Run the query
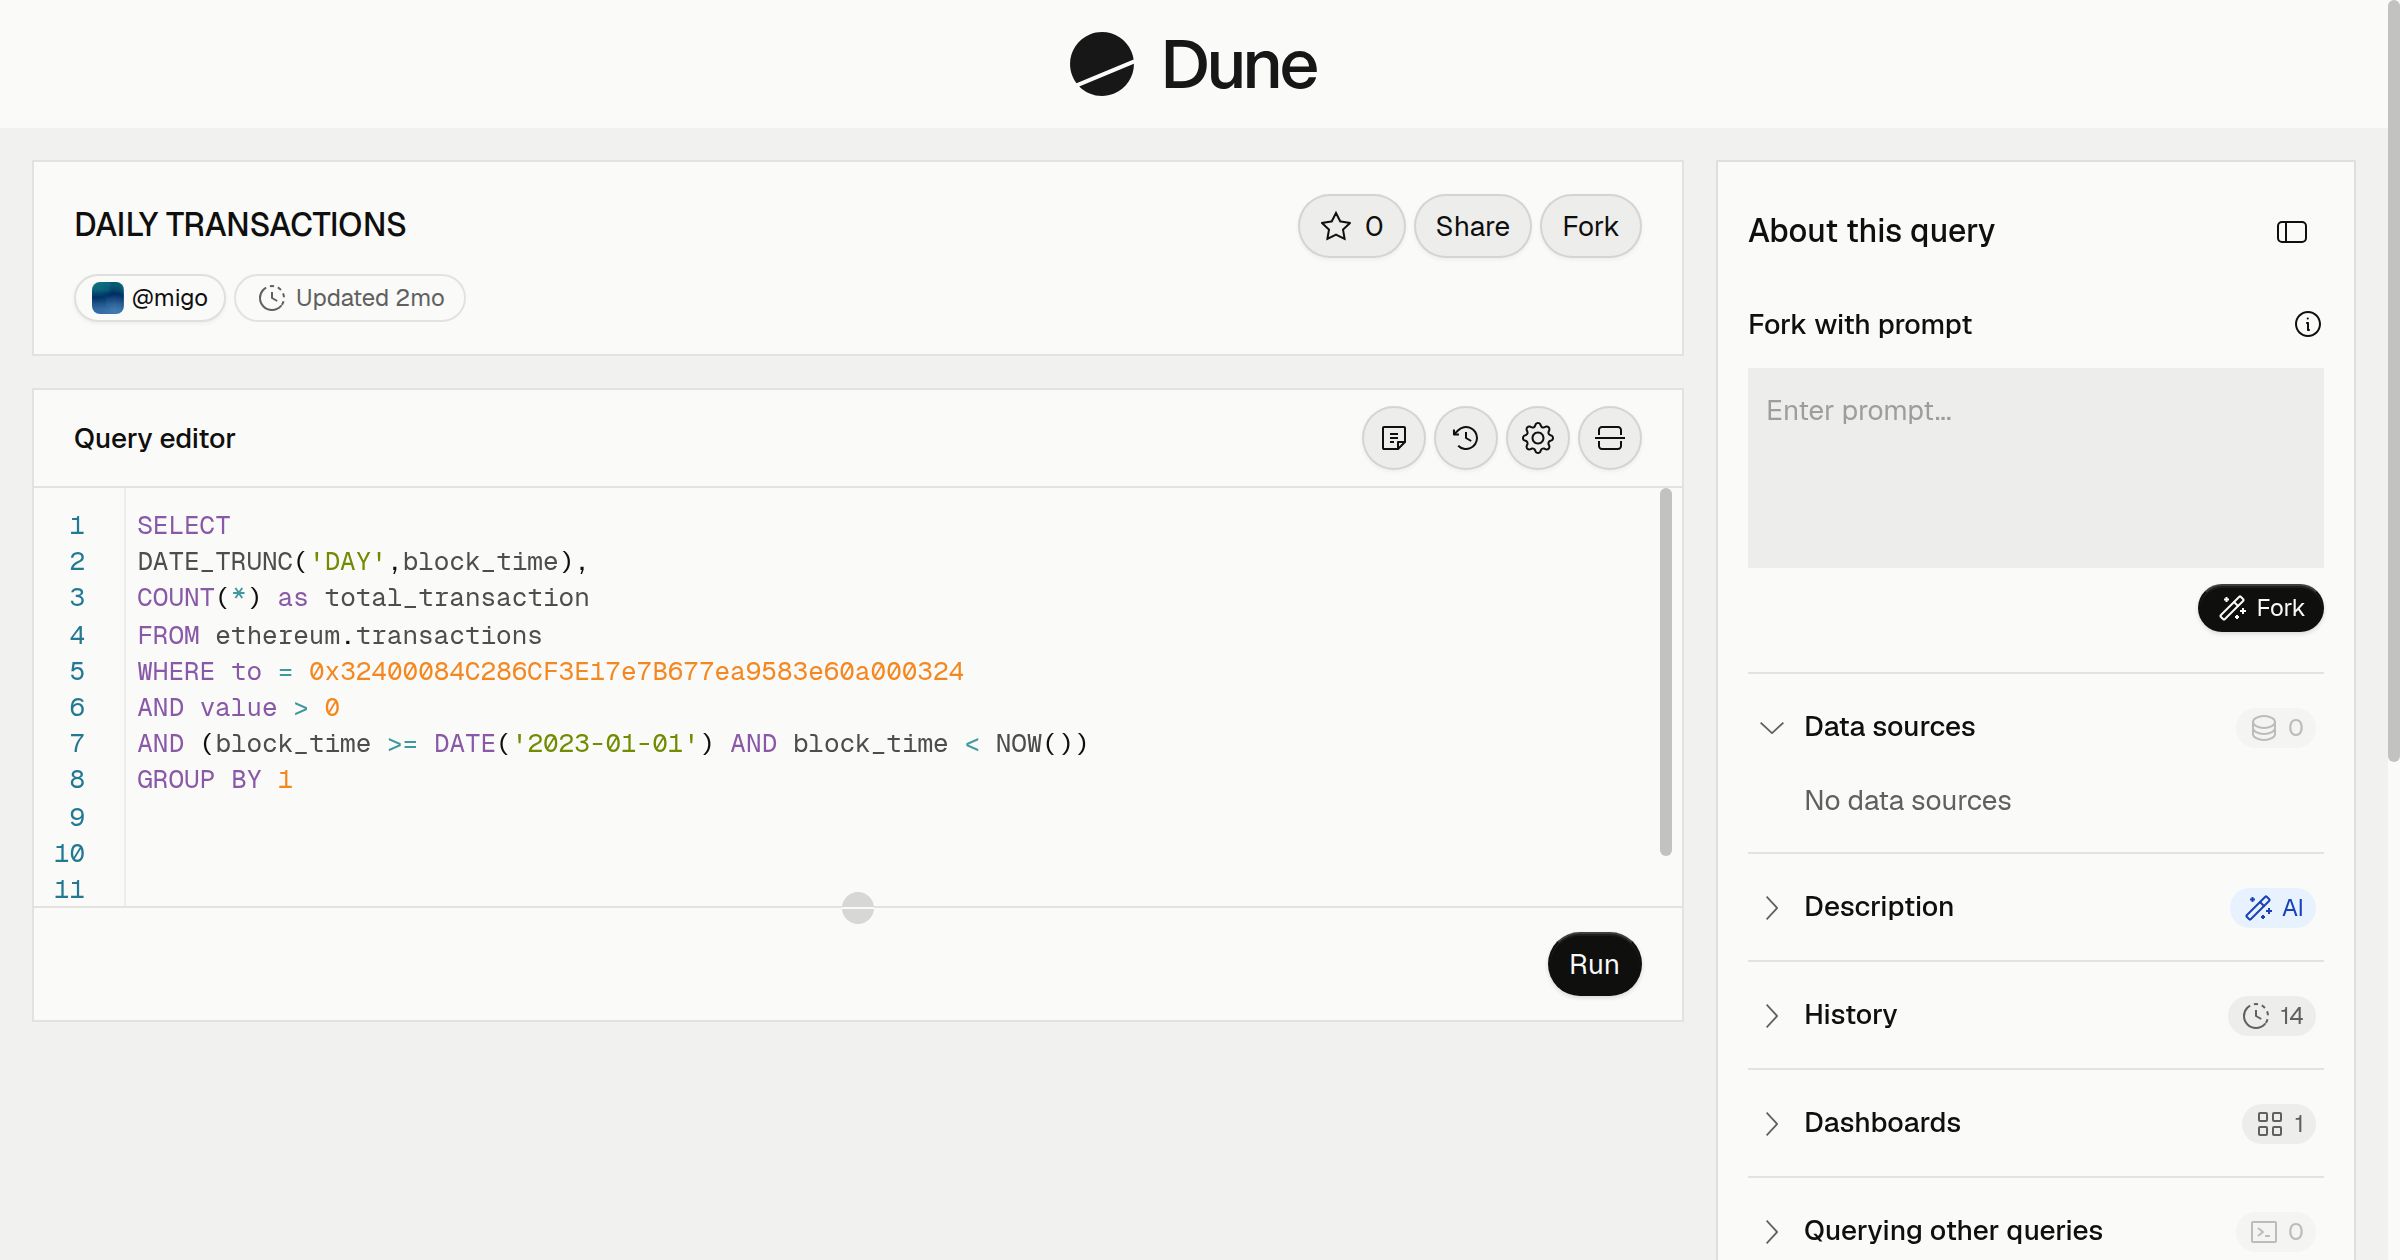Screen dimensions: 2400x1260 pos(1594,964)
